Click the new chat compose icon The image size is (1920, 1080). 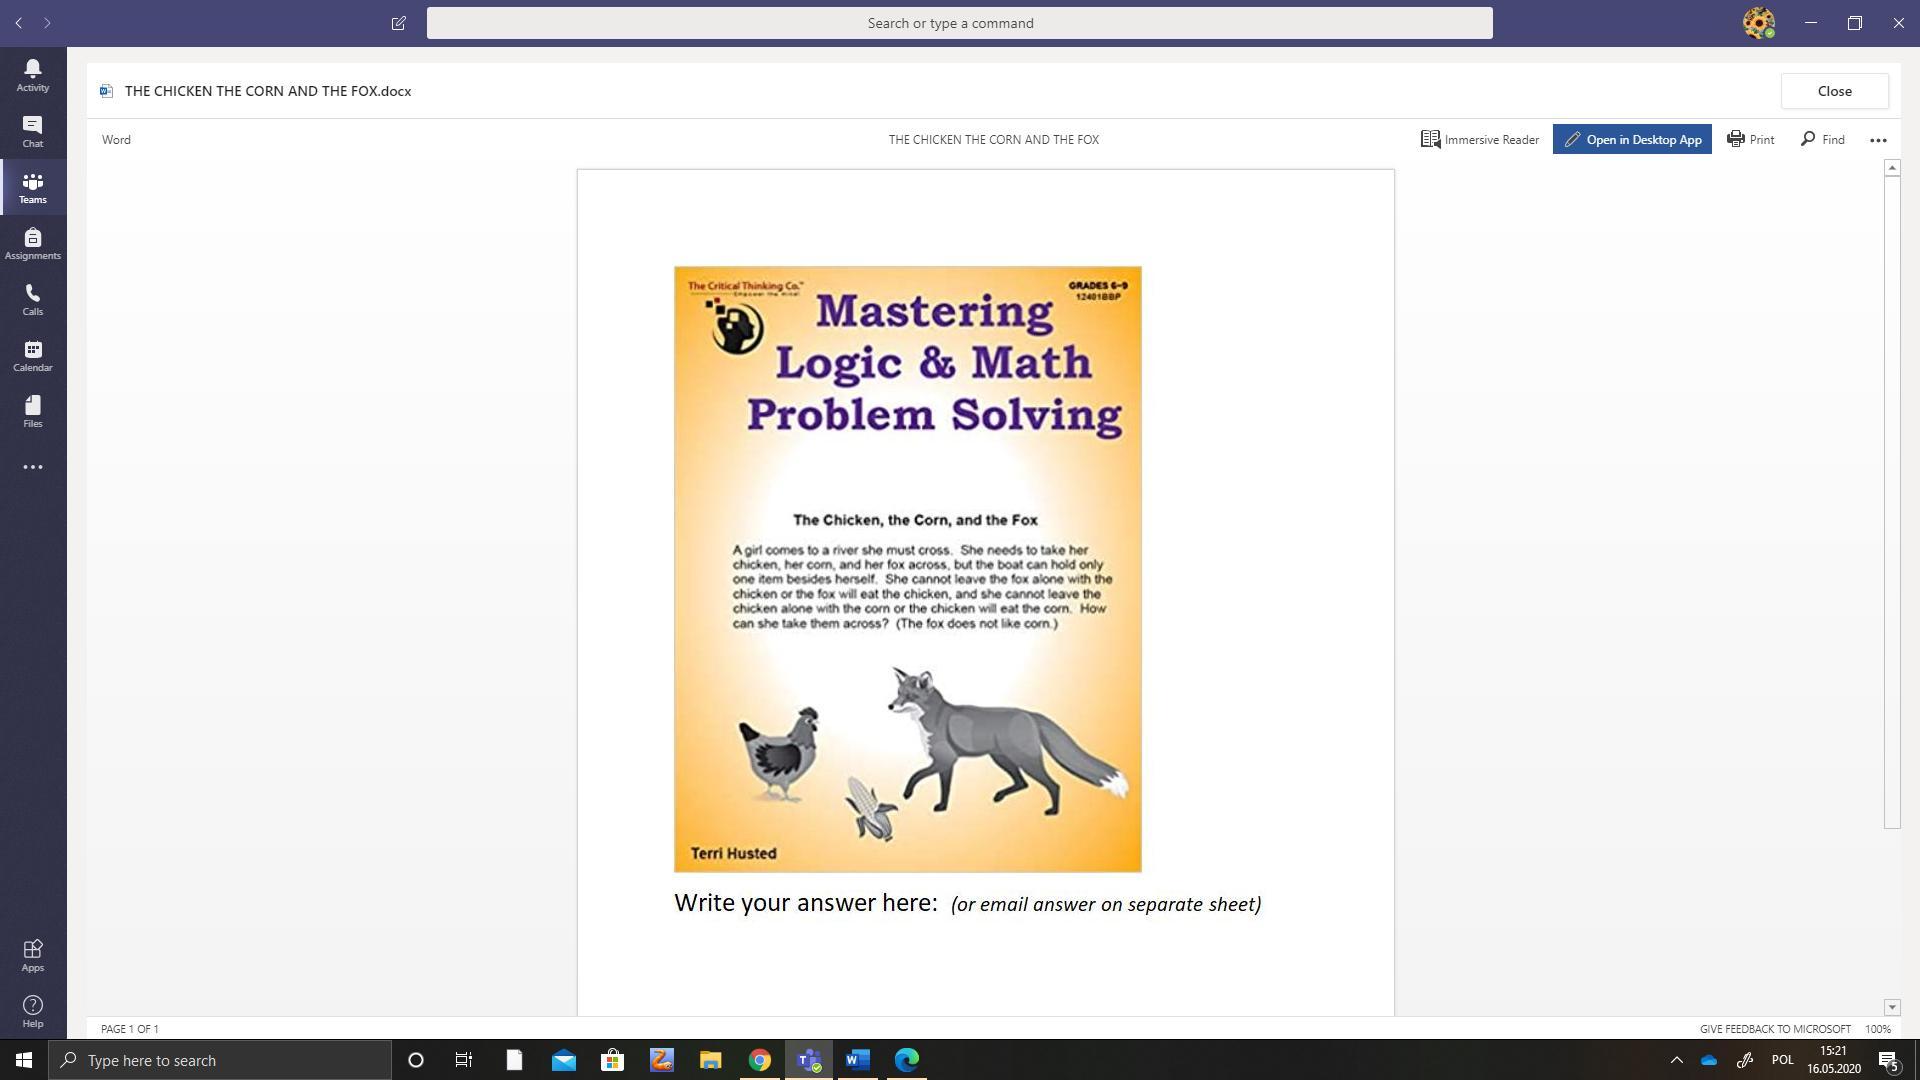click(398, 23)
